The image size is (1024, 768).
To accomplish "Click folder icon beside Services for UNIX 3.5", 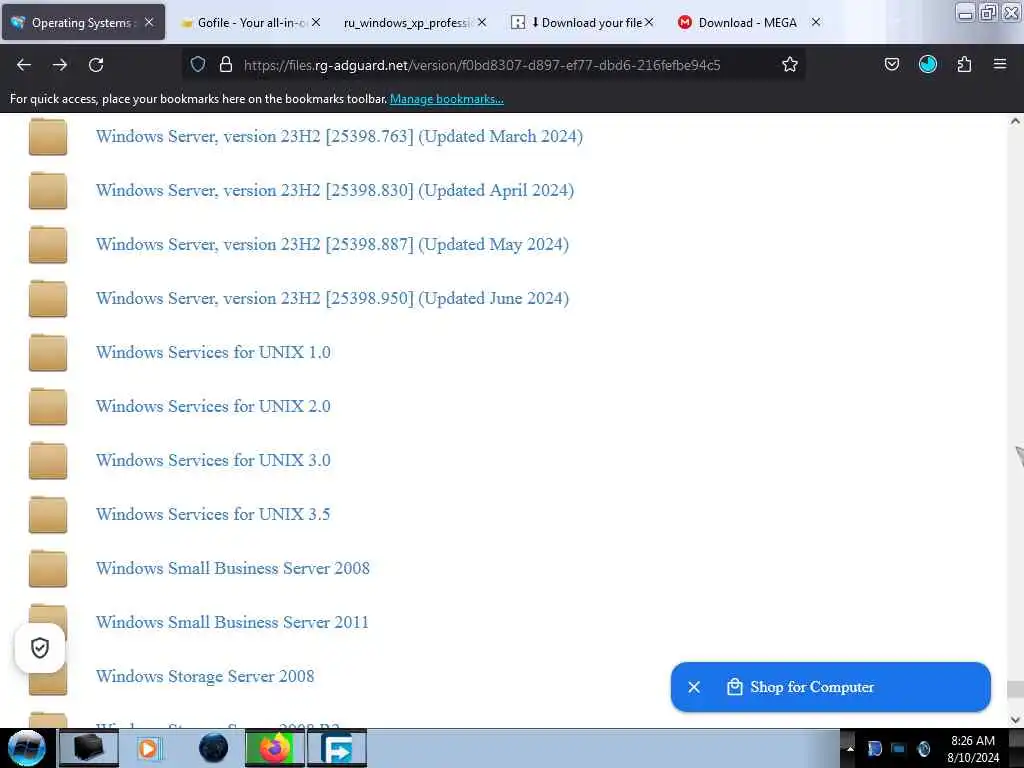I will click(x=48, y=515).
